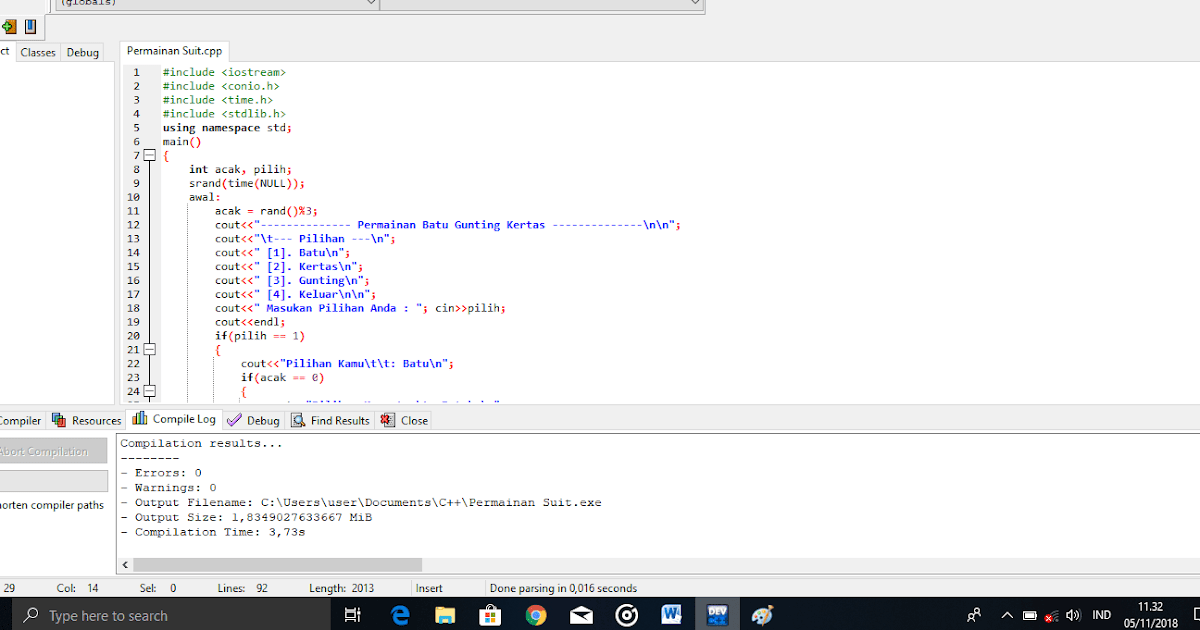This screenshot has width=1200, height=630.
Task: Open Dev-C++ from the taskbar
Action: pos(717,614)
